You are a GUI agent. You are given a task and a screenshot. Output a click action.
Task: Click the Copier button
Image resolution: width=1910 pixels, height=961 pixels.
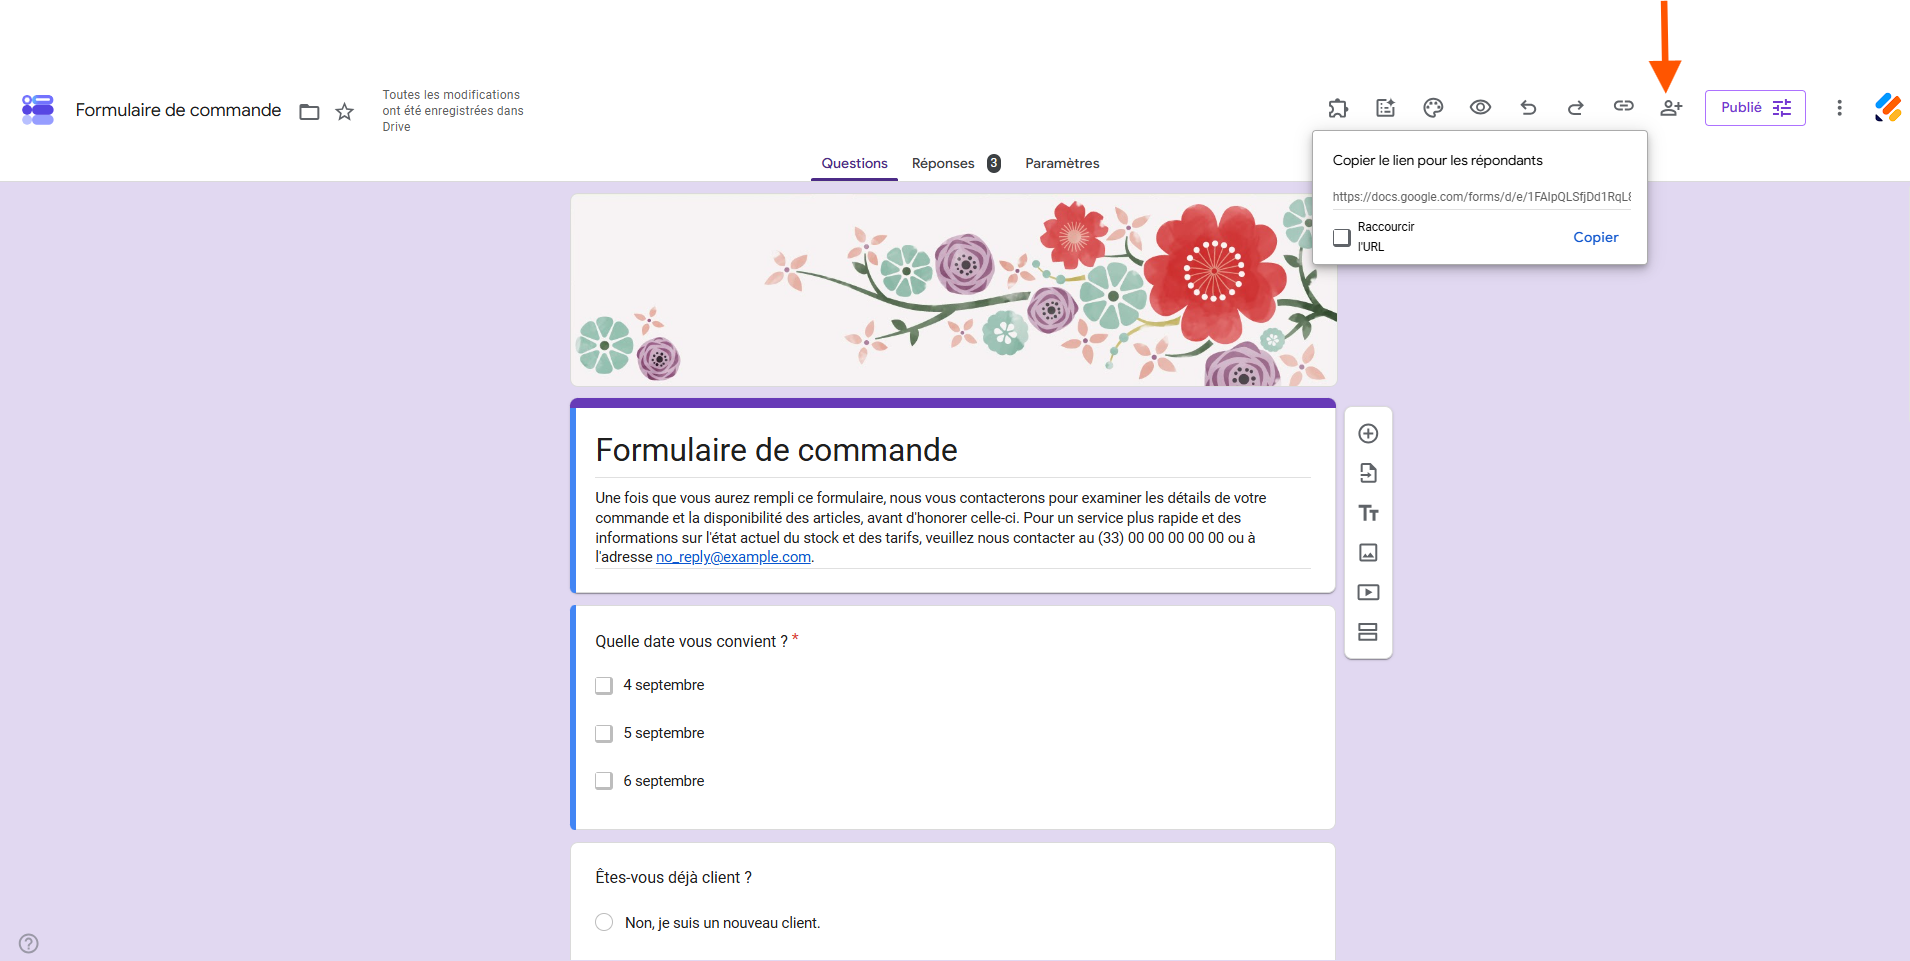click(x=1595, y=237)
